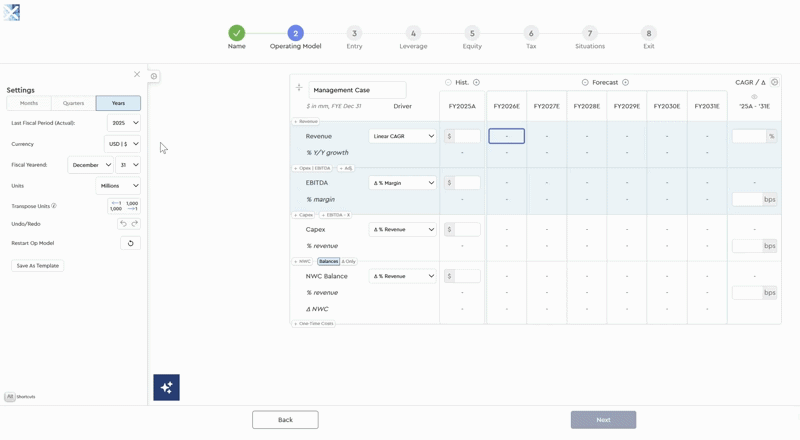Select the Balances NWC toggle
The image size is (800, 440).
click(328, 261)
